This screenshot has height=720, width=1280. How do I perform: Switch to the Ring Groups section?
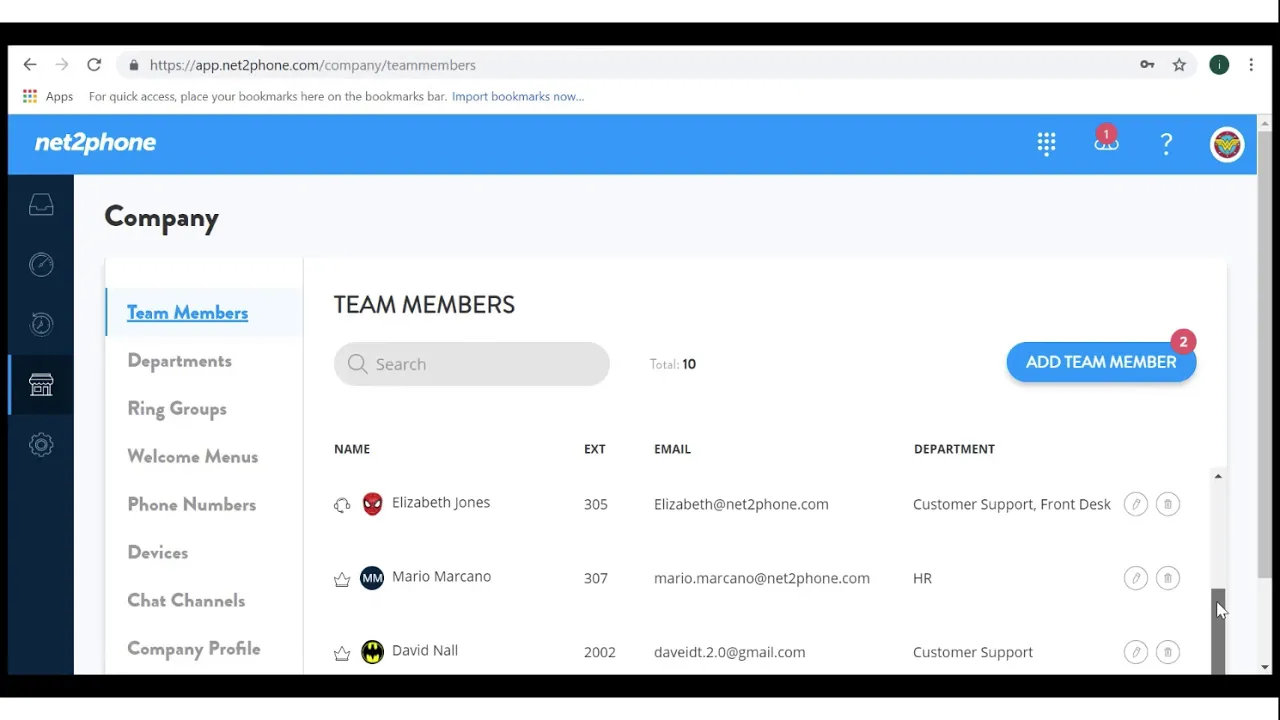177,409
